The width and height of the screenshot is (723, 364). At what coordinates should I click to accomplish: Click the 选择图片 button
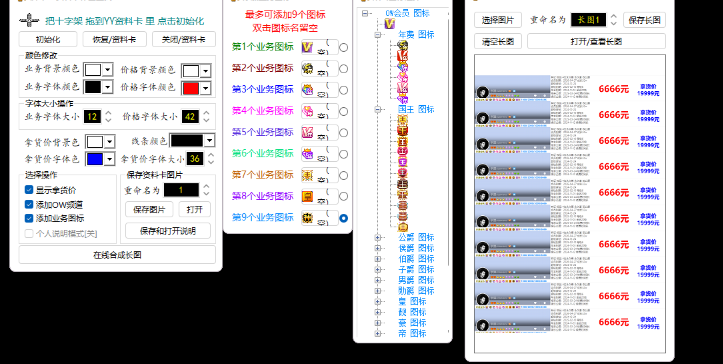tap(498, 20)
